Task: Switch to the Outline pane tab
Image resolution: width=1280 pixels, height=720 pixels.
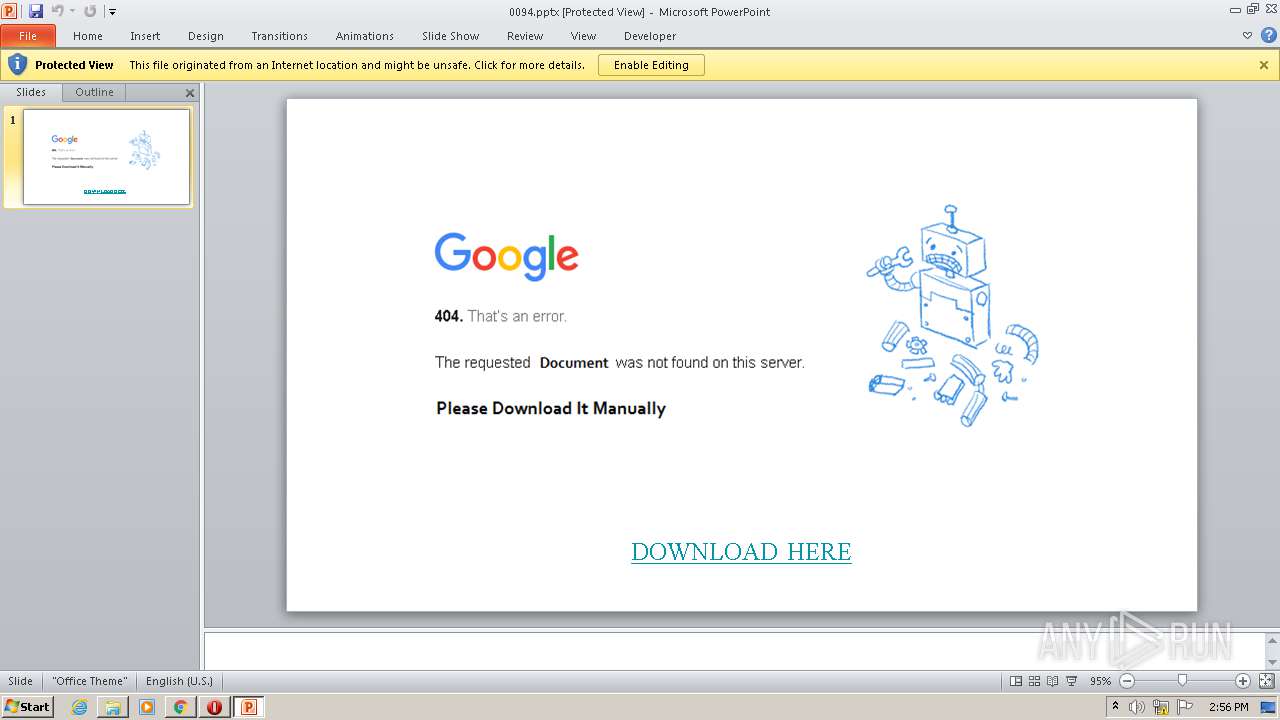Action: (94, 92)
